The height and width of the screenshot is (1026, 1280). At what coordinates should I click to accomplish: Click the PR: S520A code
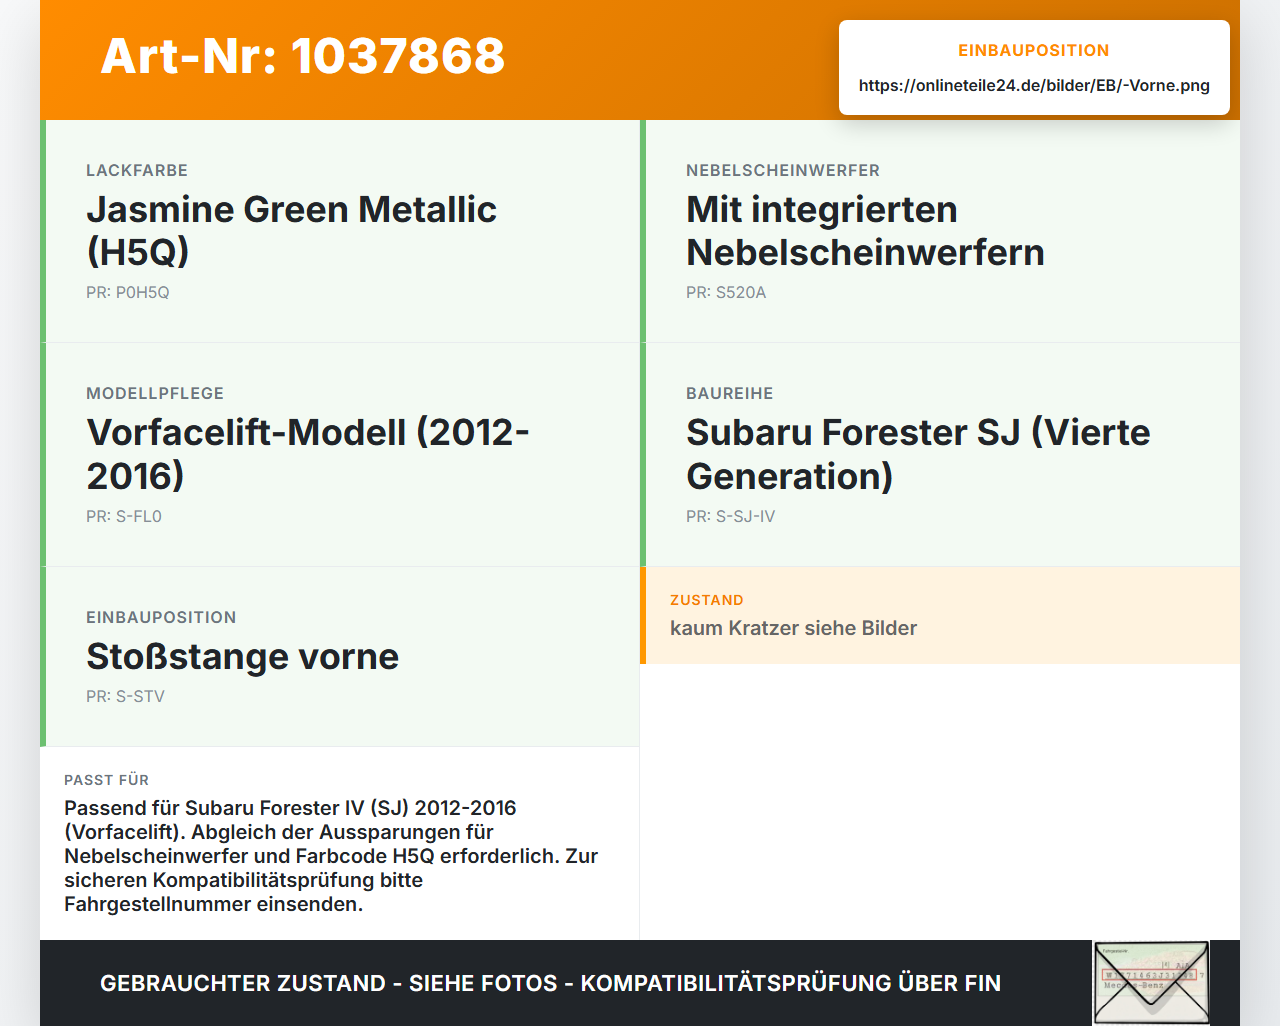726,293
